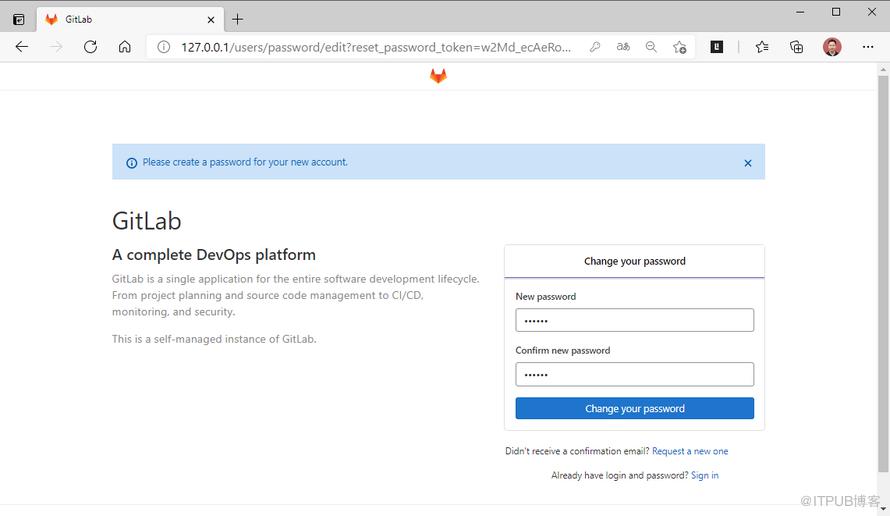Select the GitLab browser tab
The width and height of the screenshot is (890, 516).
(x=130, y=19)
